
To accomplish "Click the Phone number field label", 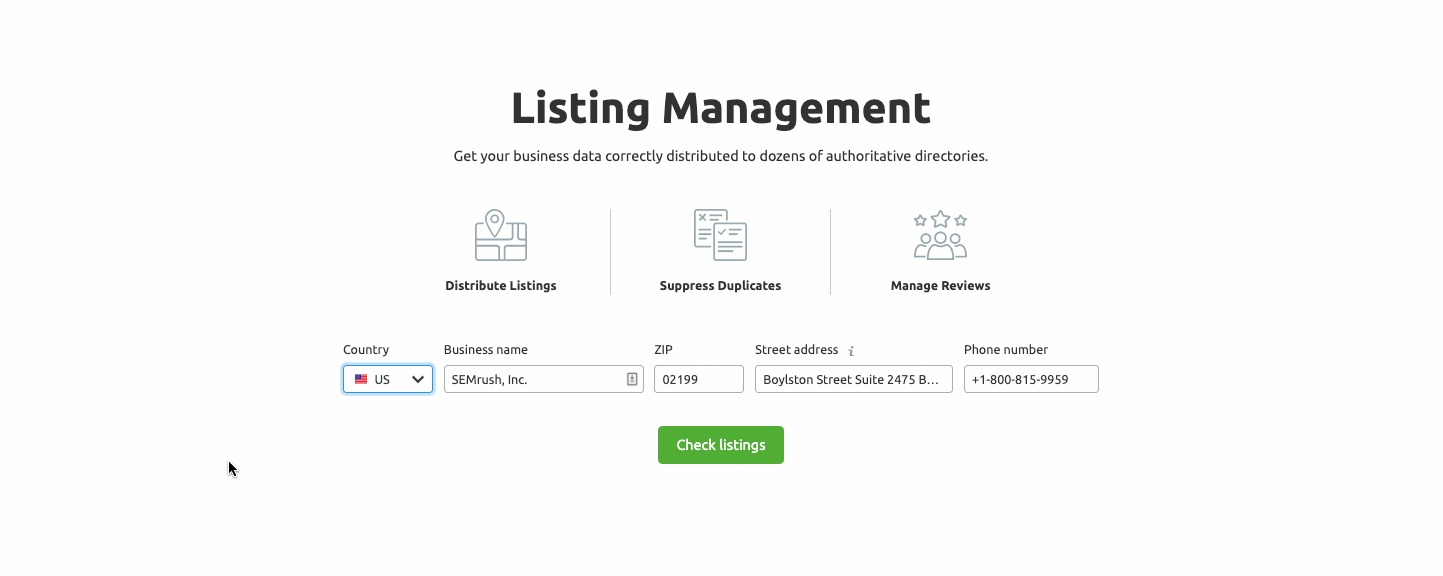I will (1005, 350).
